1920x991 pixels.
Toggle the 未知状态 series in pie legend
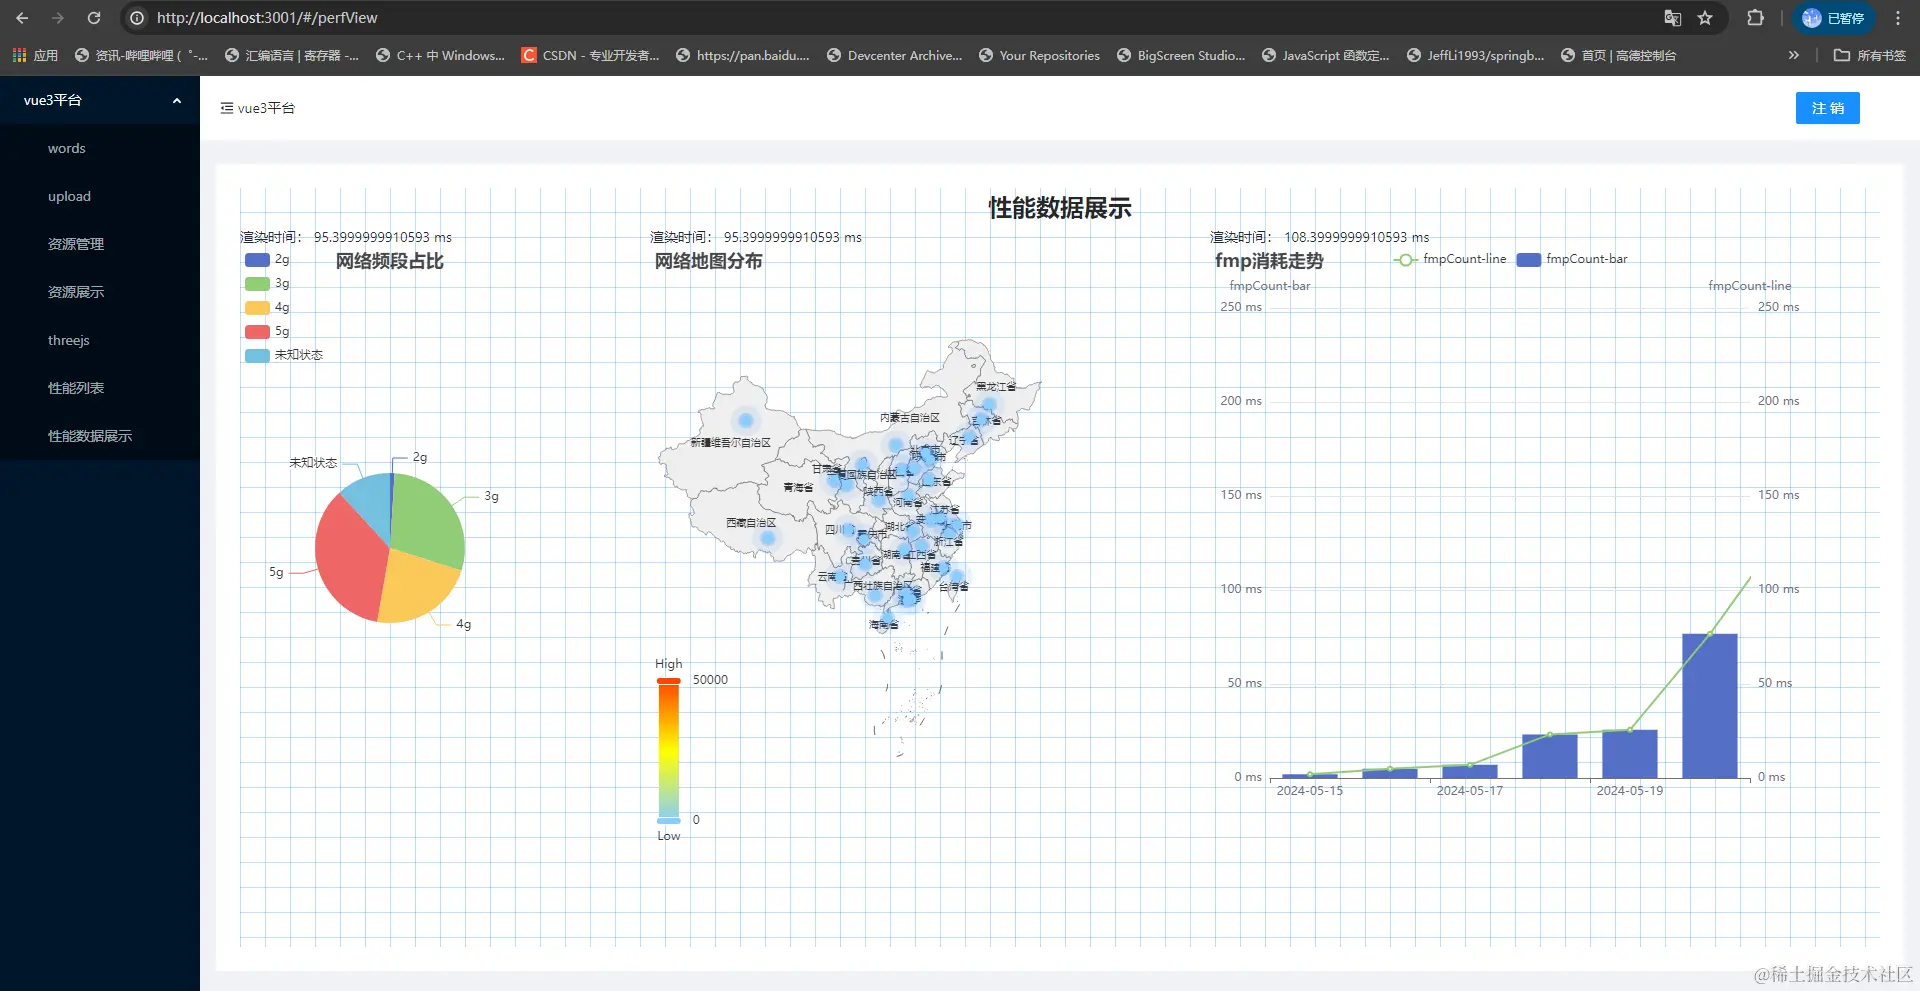coord(284,355)
